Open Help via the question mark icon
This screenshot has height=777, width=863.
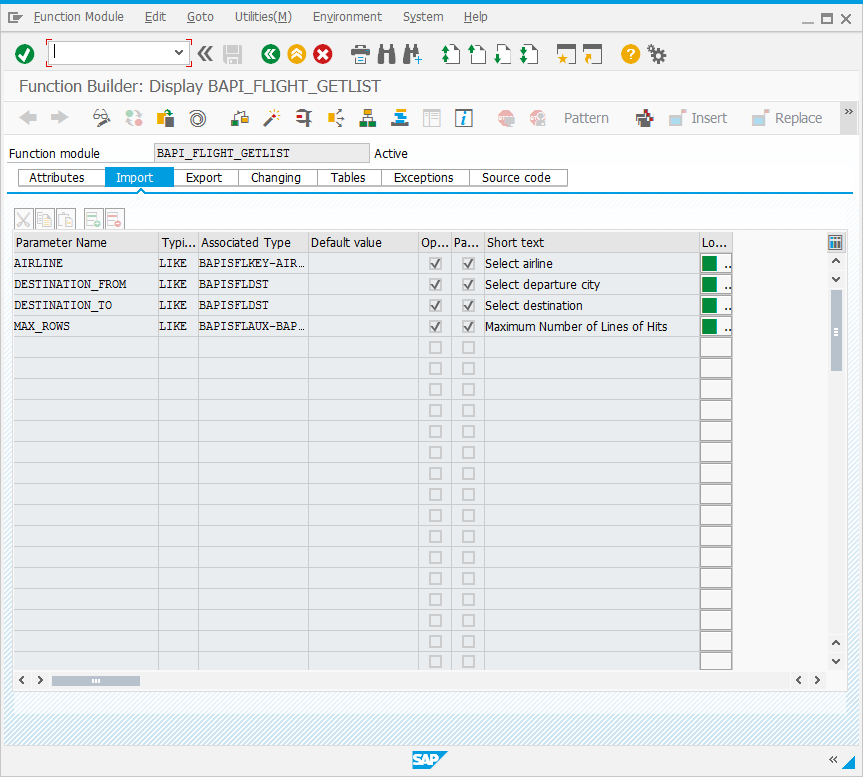(630, 54)
